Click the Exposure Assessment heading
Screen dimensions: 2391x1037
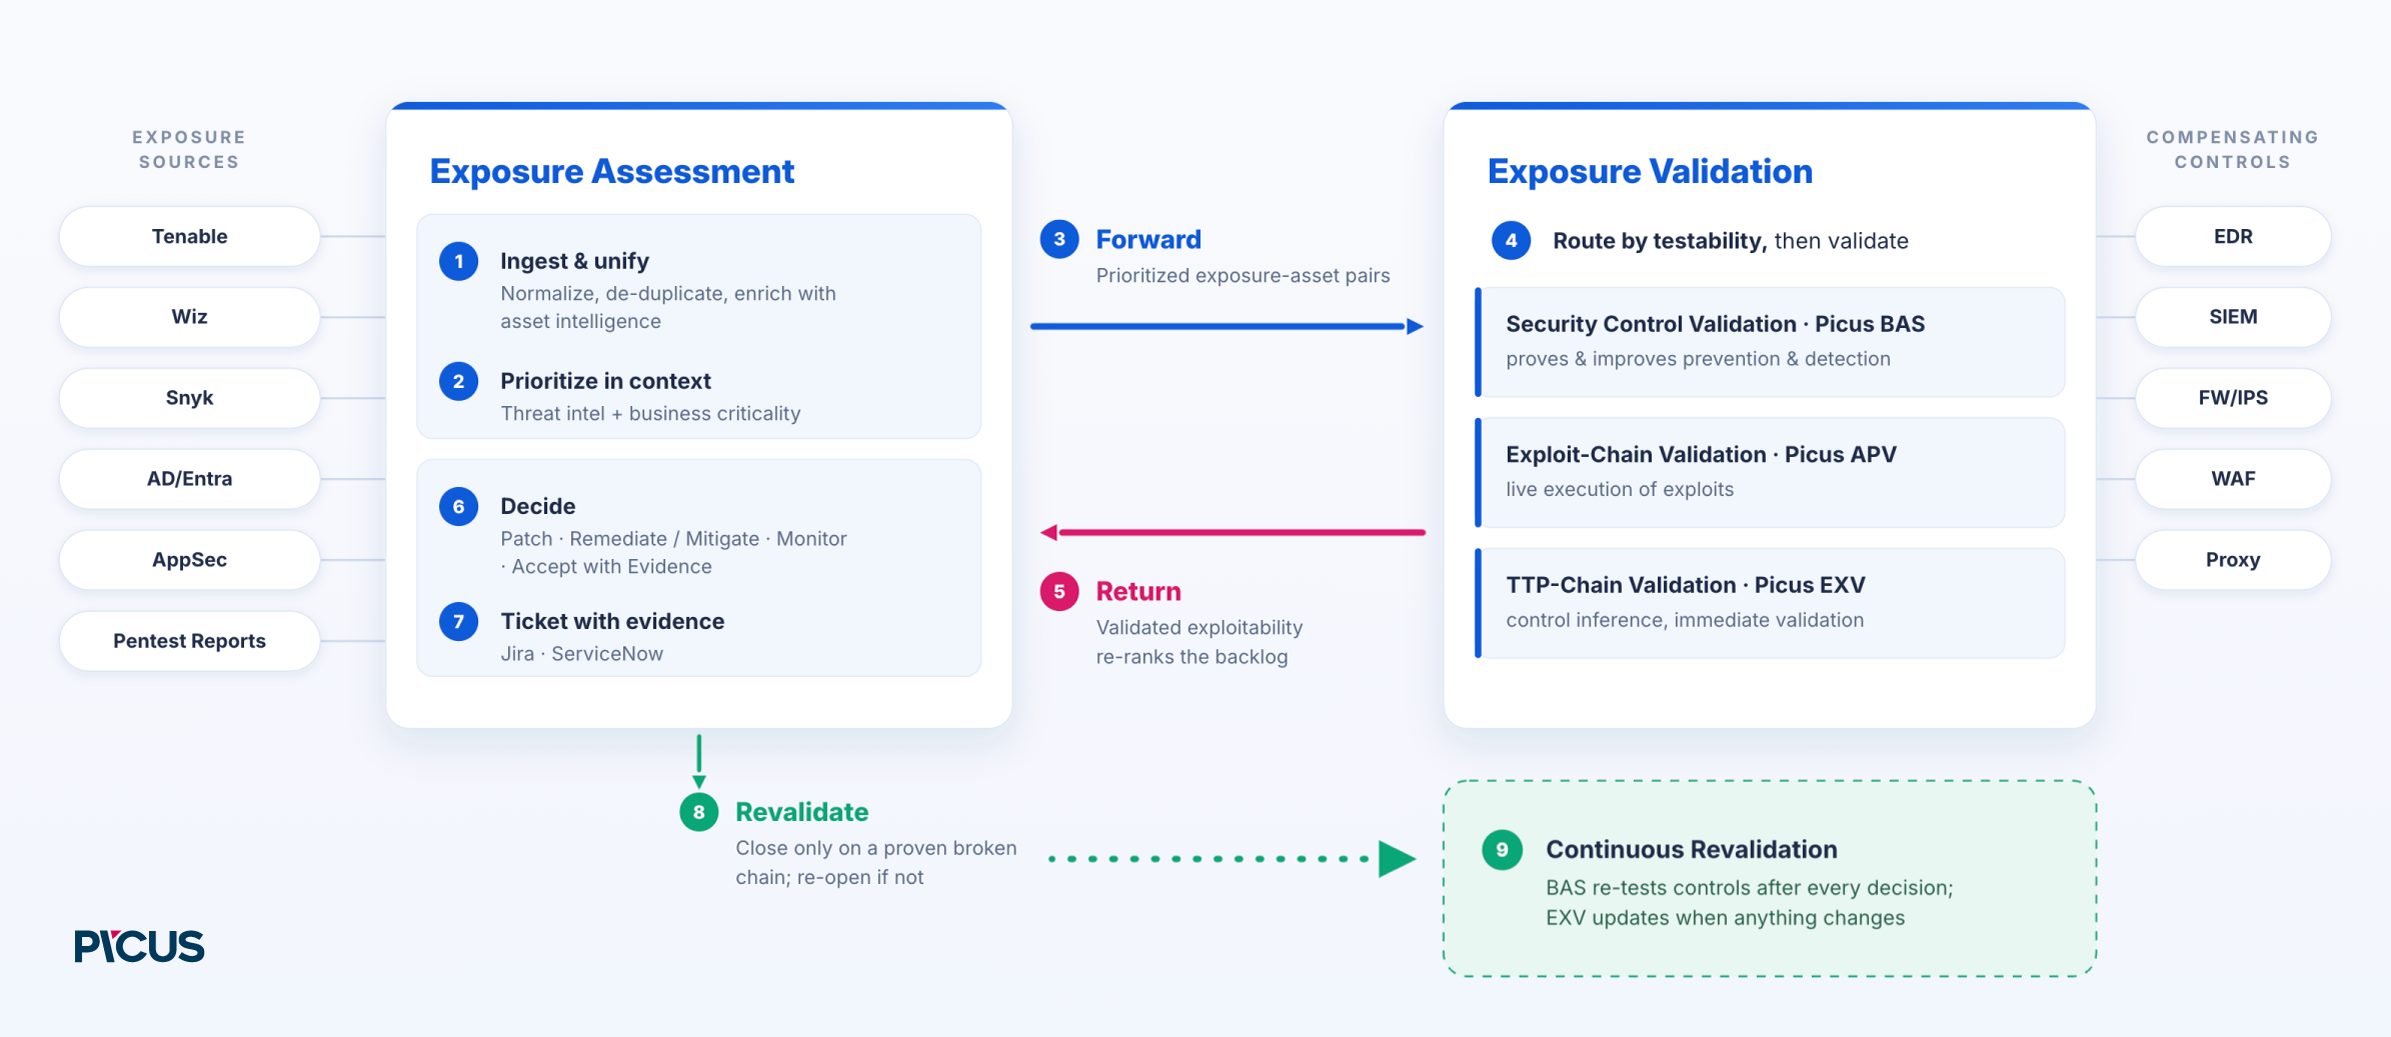pyautogui.click(x=612, y=172)
